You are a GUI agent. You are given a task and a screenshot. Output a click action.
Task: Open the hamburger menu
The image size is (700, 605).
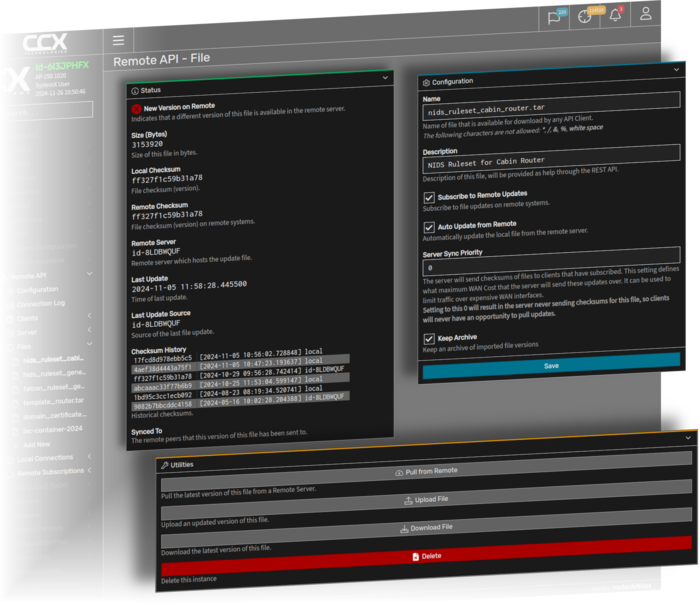tap(118, 41)
